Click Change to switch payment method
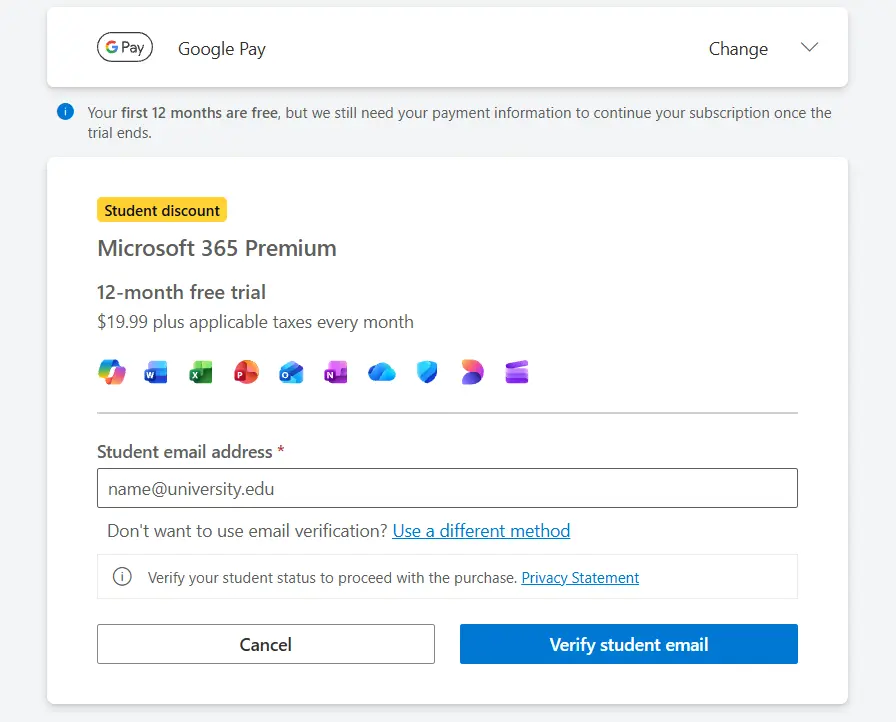Screen dimensions: 896x722 point(738,49)
